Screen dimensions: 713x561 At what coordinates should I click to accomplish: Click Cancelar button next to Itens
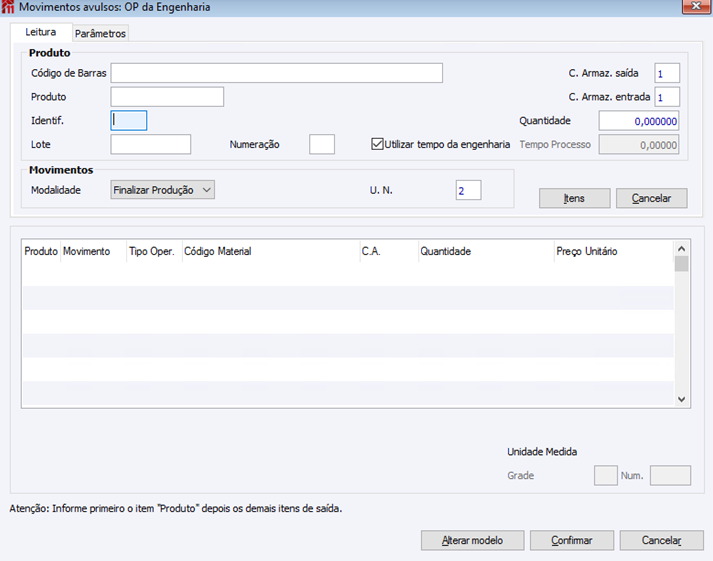click(651, 198)
